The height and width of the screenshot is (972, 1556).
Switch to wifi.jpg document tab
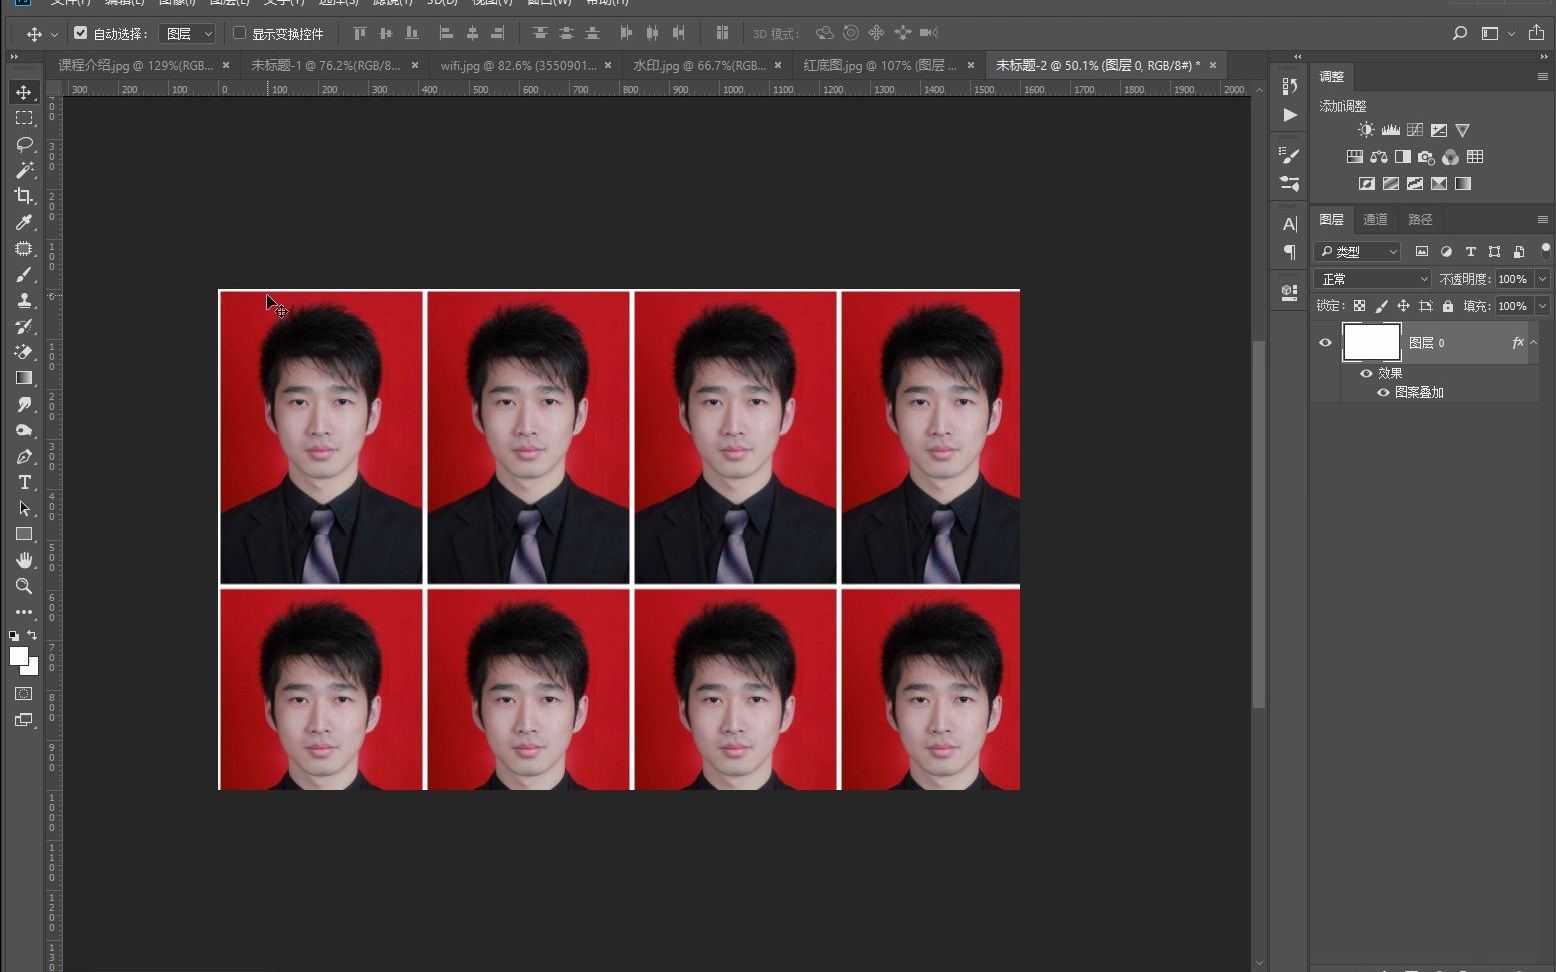[518, 65]
